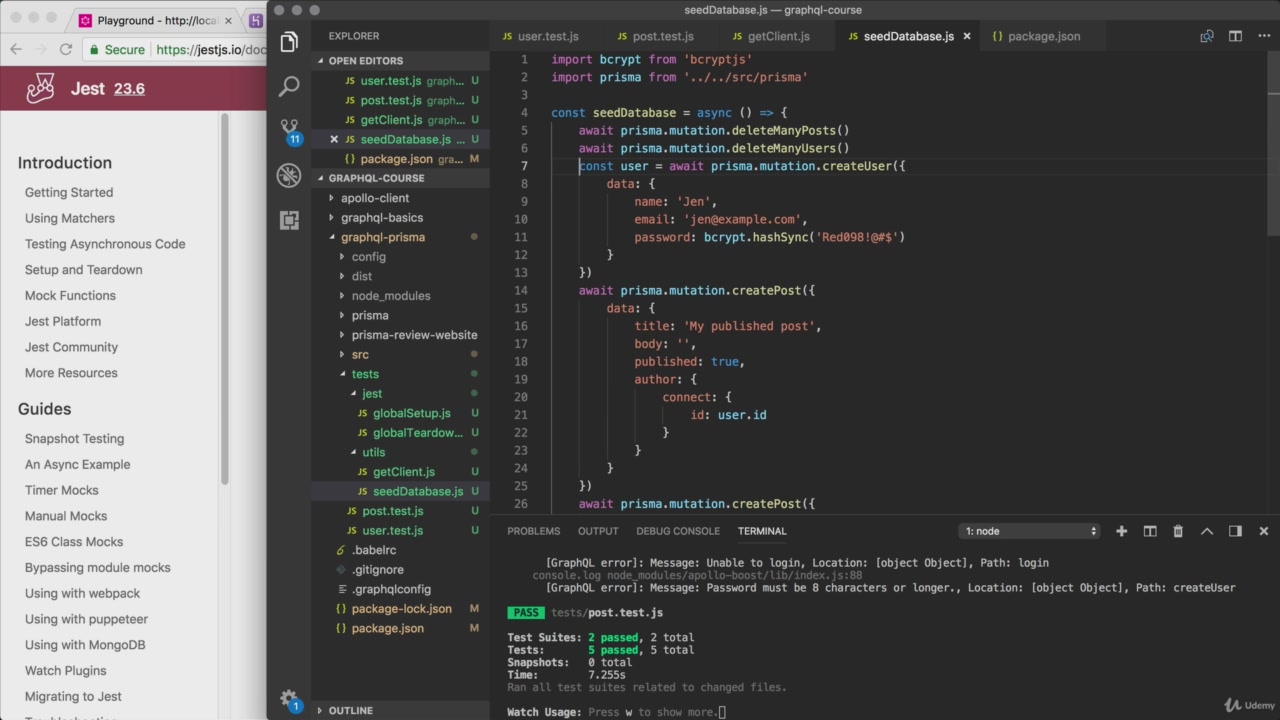This screenshot has height=720, width=1280.
Task: Open the Explorer view in activity bar
Action: (289, 42)
